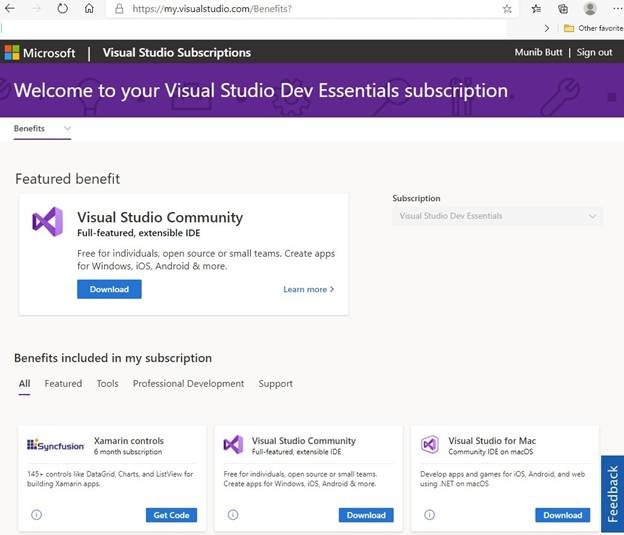Expand hidden favorites bar chevron
Viewport: 624px width, 535px height.
pyautogui.click(x=547, y=28)
